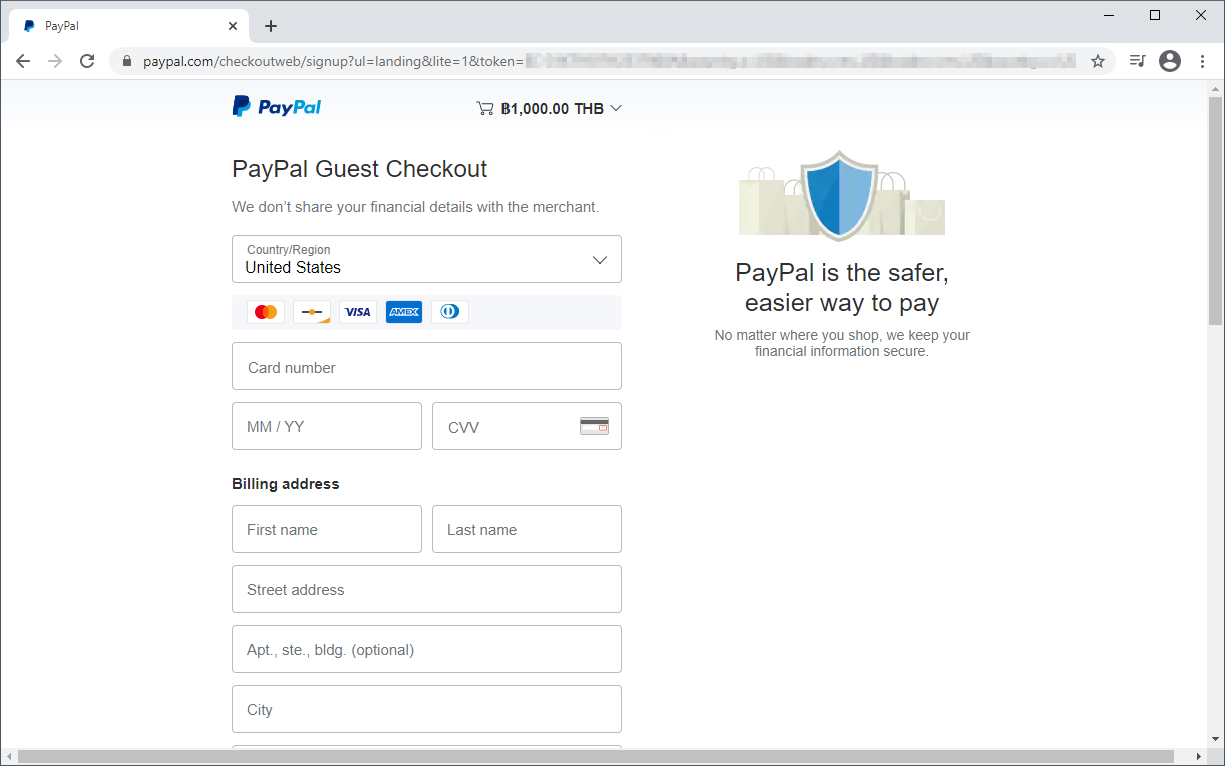This screenshot has height=766, width=1225.
Task: Open the Chrome profile avatar icon
Action: click(1170, 61)
